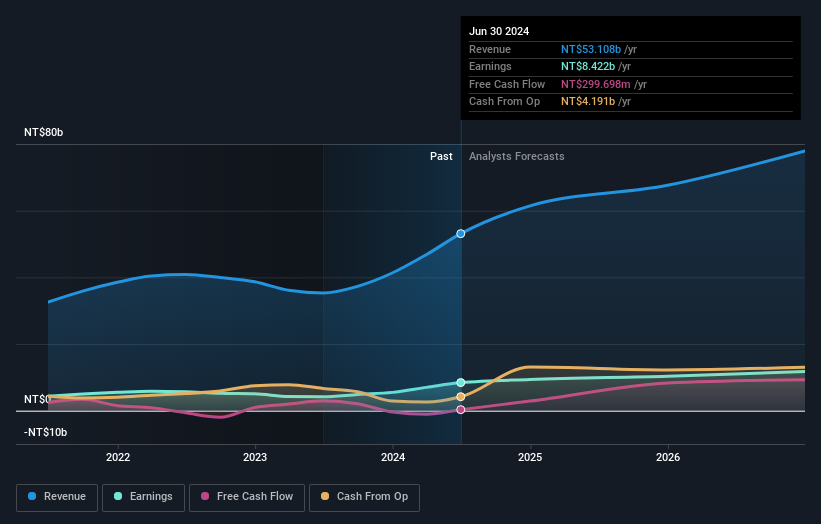Click the orange Cash From Op legend dot
The width and height of the screenshot is (821, 524).
pos(325,496)
